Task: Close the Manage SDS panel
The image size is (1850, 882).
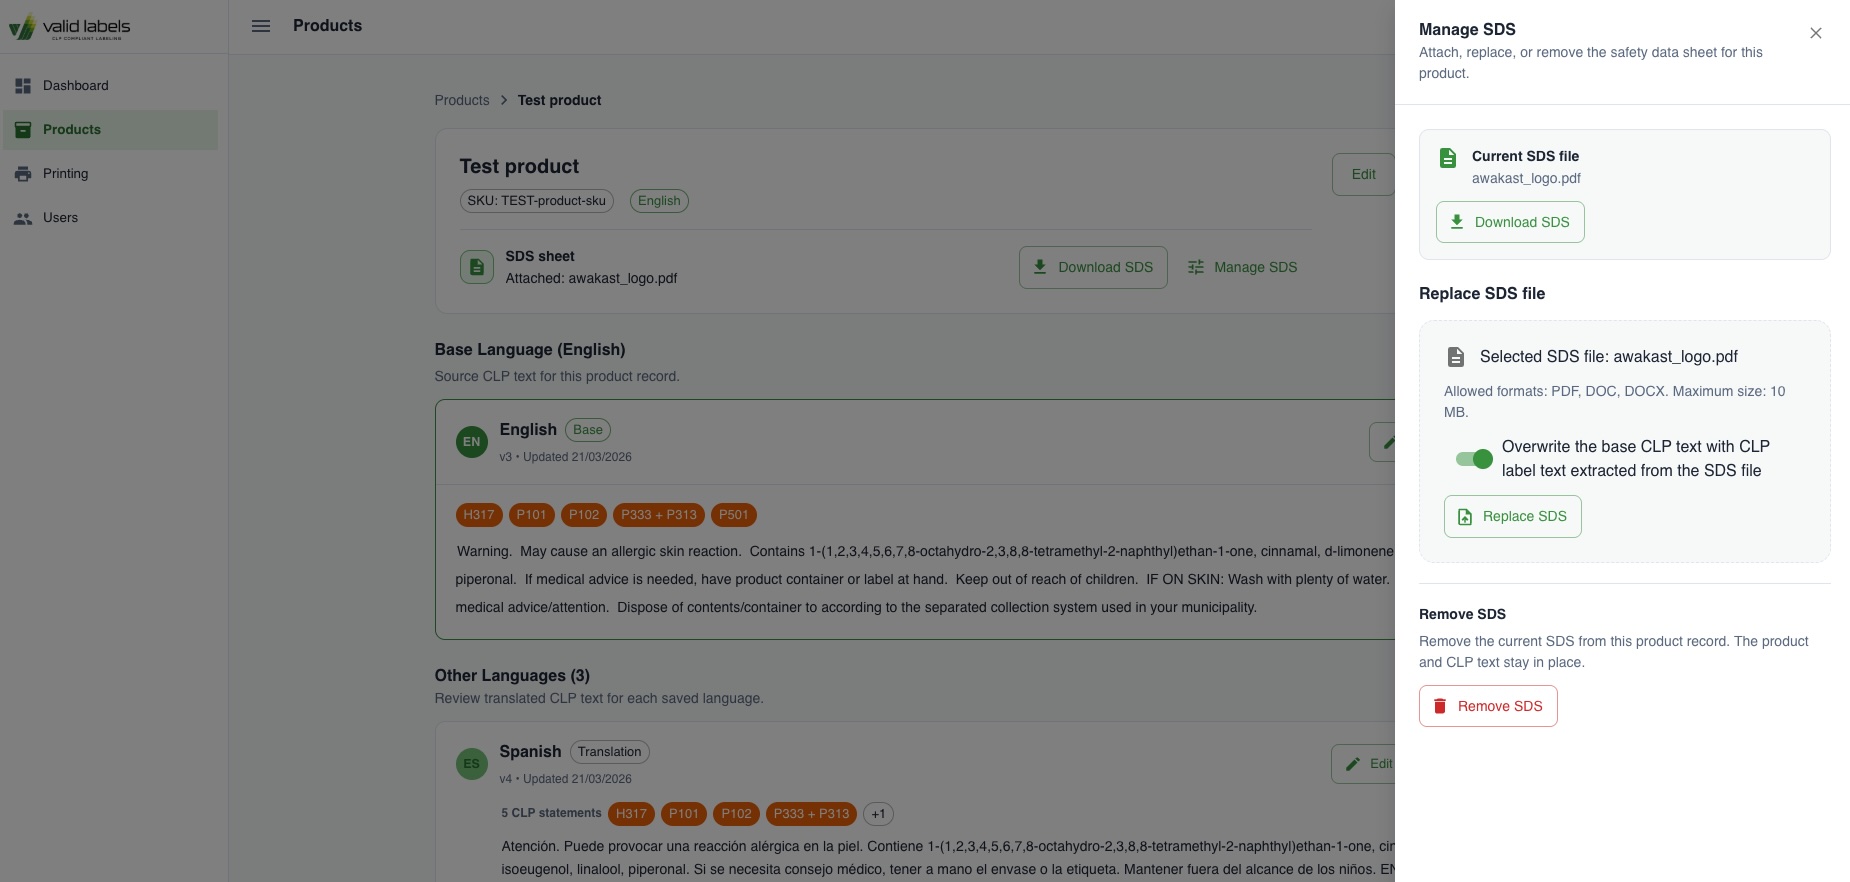Action: pos(1816,33)
